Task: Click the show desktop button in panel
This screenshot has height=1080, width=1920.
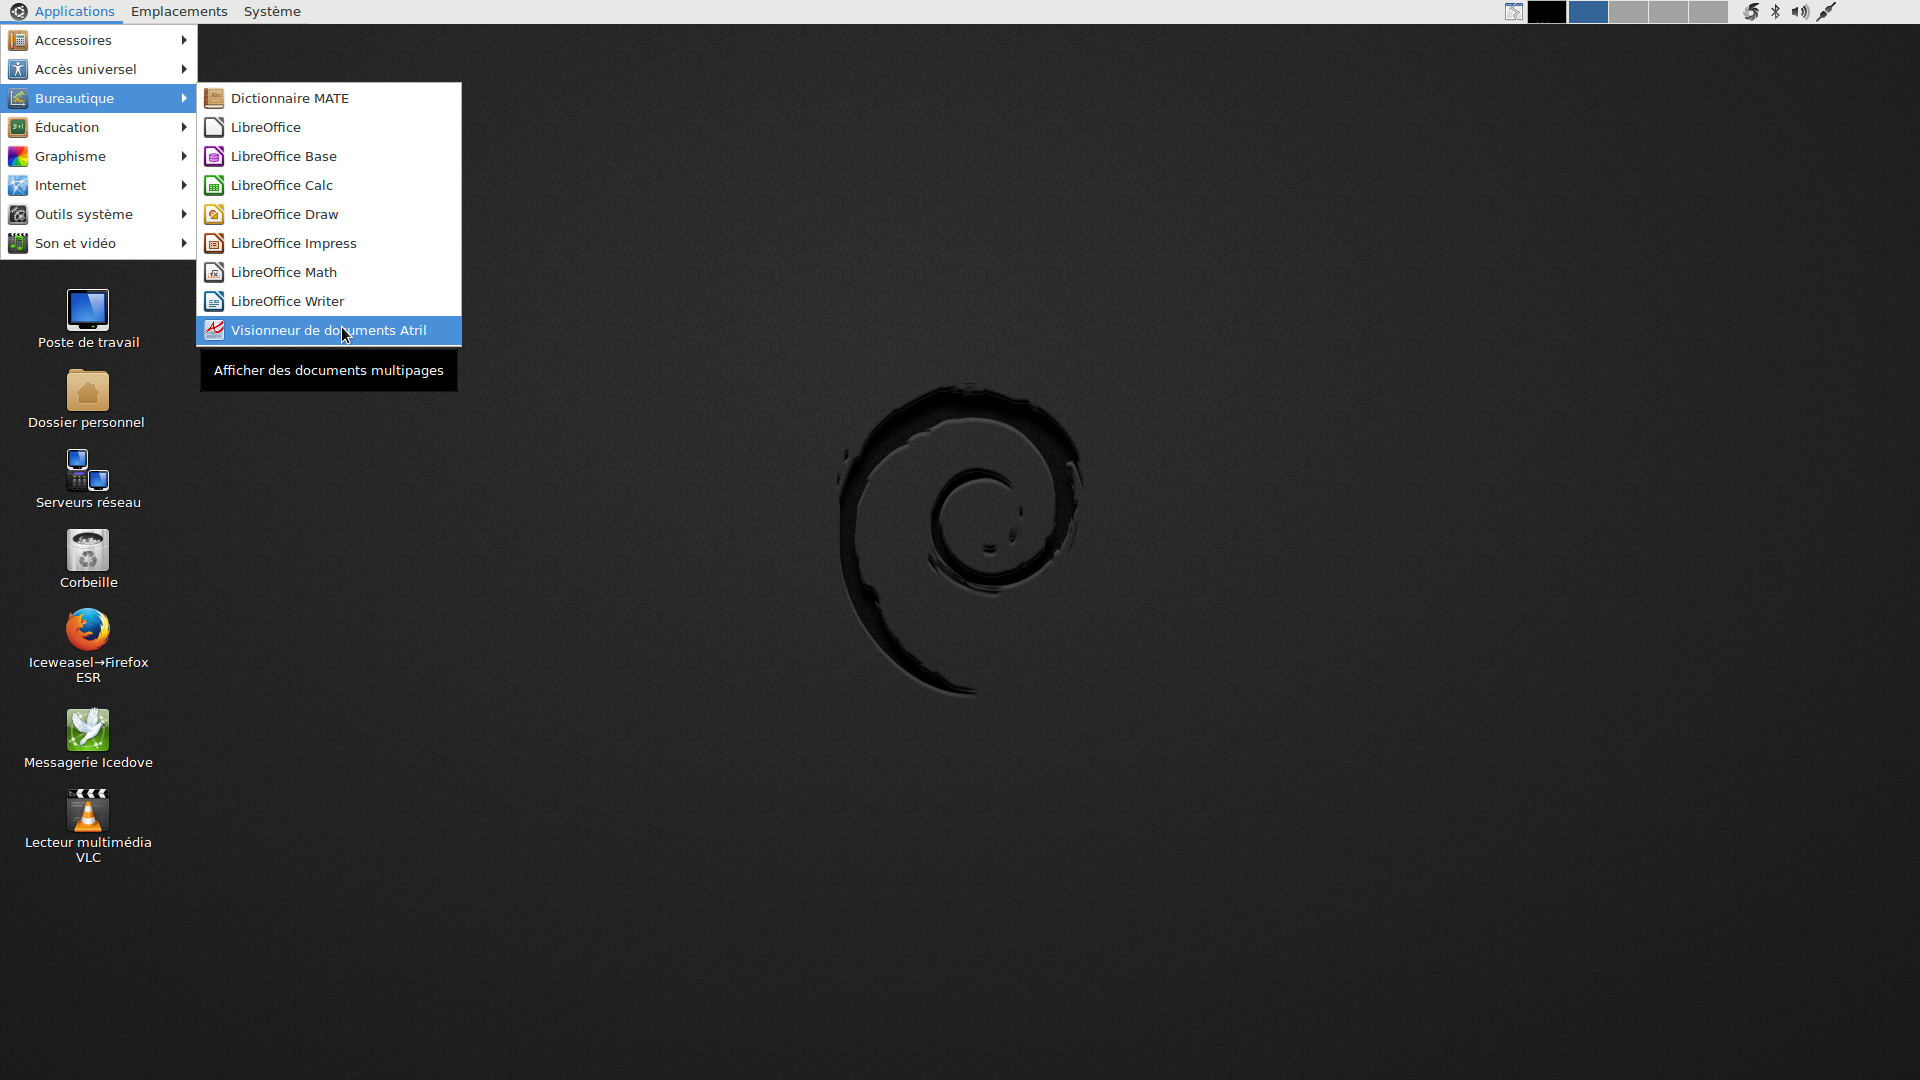Action: coord(1514,12)
